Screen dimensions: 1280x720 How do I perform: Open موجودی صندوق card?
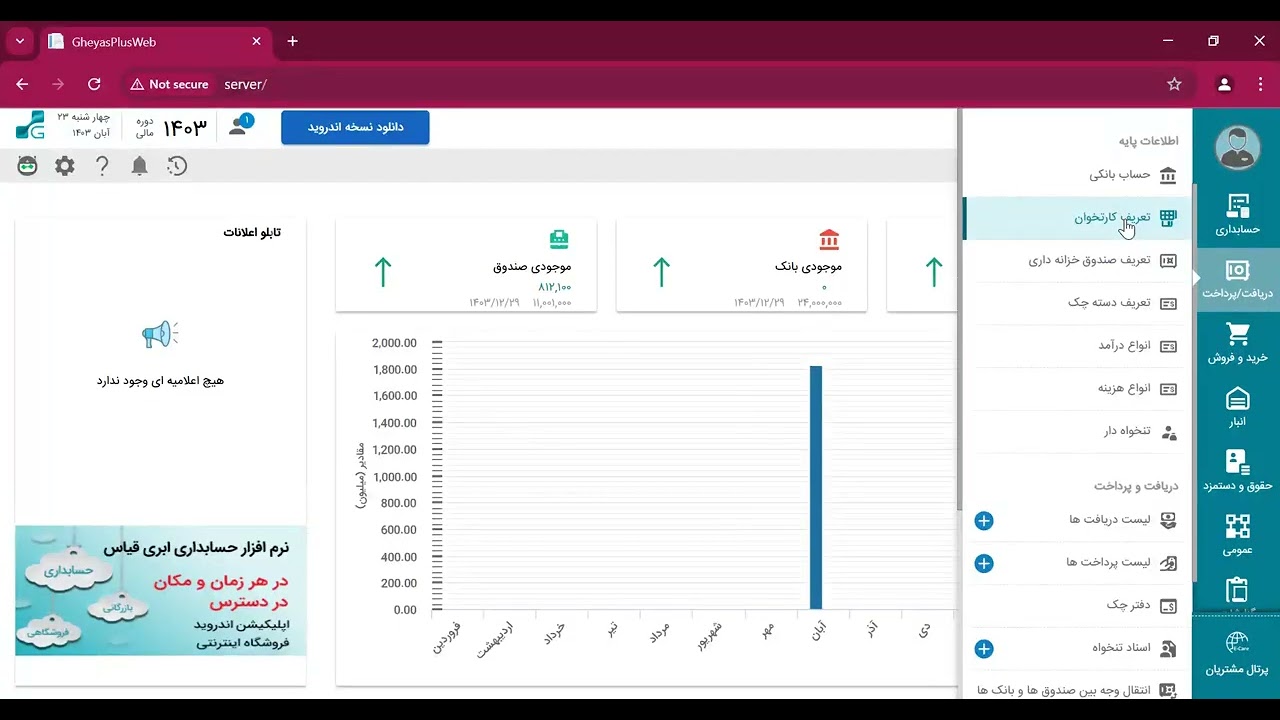click(466, 266)
